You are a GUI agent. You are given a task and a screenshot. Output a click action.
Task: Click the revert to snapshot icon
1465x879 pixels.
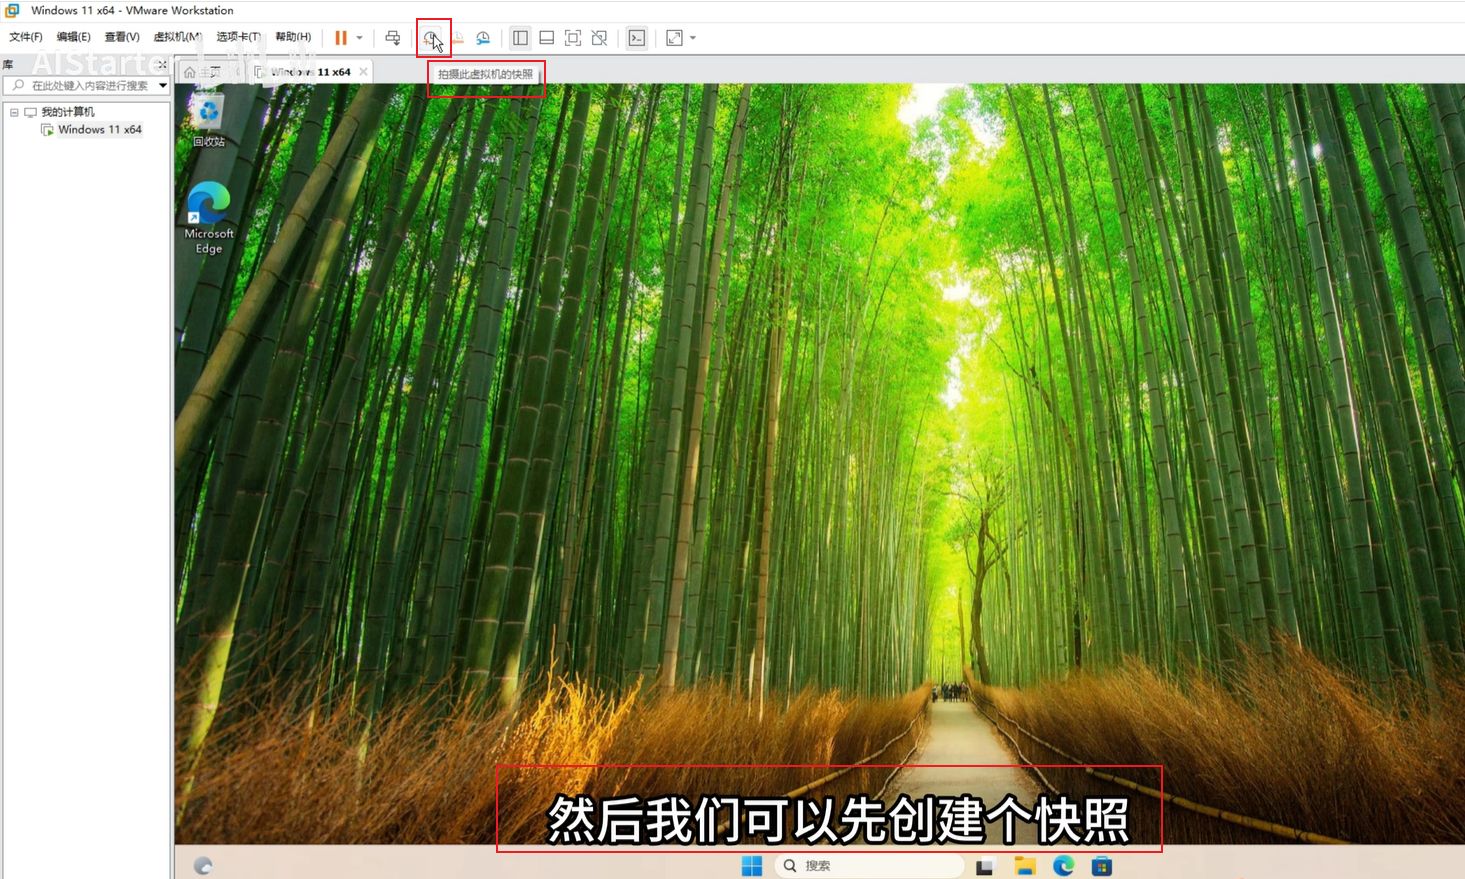457,38
